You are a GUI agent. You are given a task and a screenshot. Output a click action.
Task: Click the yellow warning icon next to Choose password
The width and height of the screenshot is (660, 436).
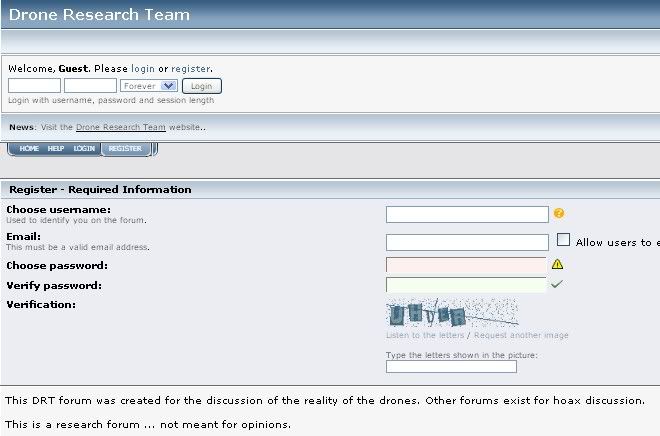[557, 264]
